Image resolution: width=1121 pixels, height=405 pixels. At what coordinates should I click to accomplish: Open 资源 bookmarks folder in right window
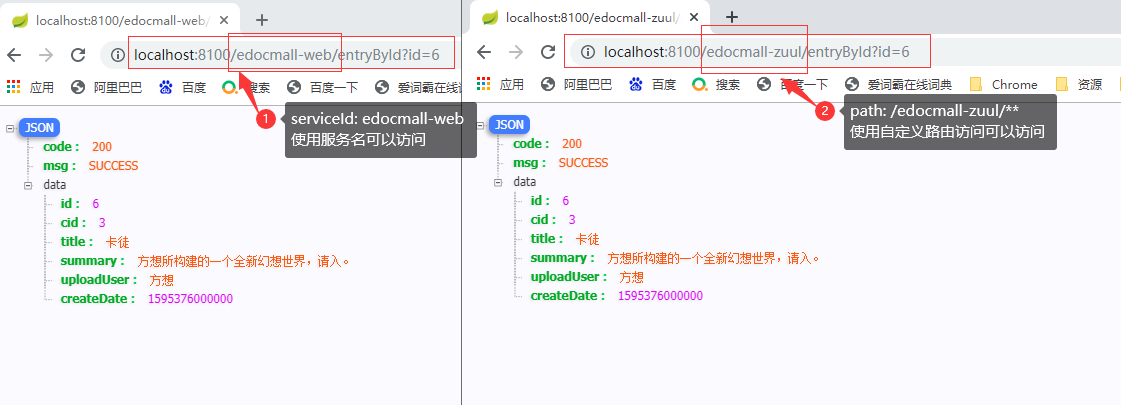[1079, 84]
